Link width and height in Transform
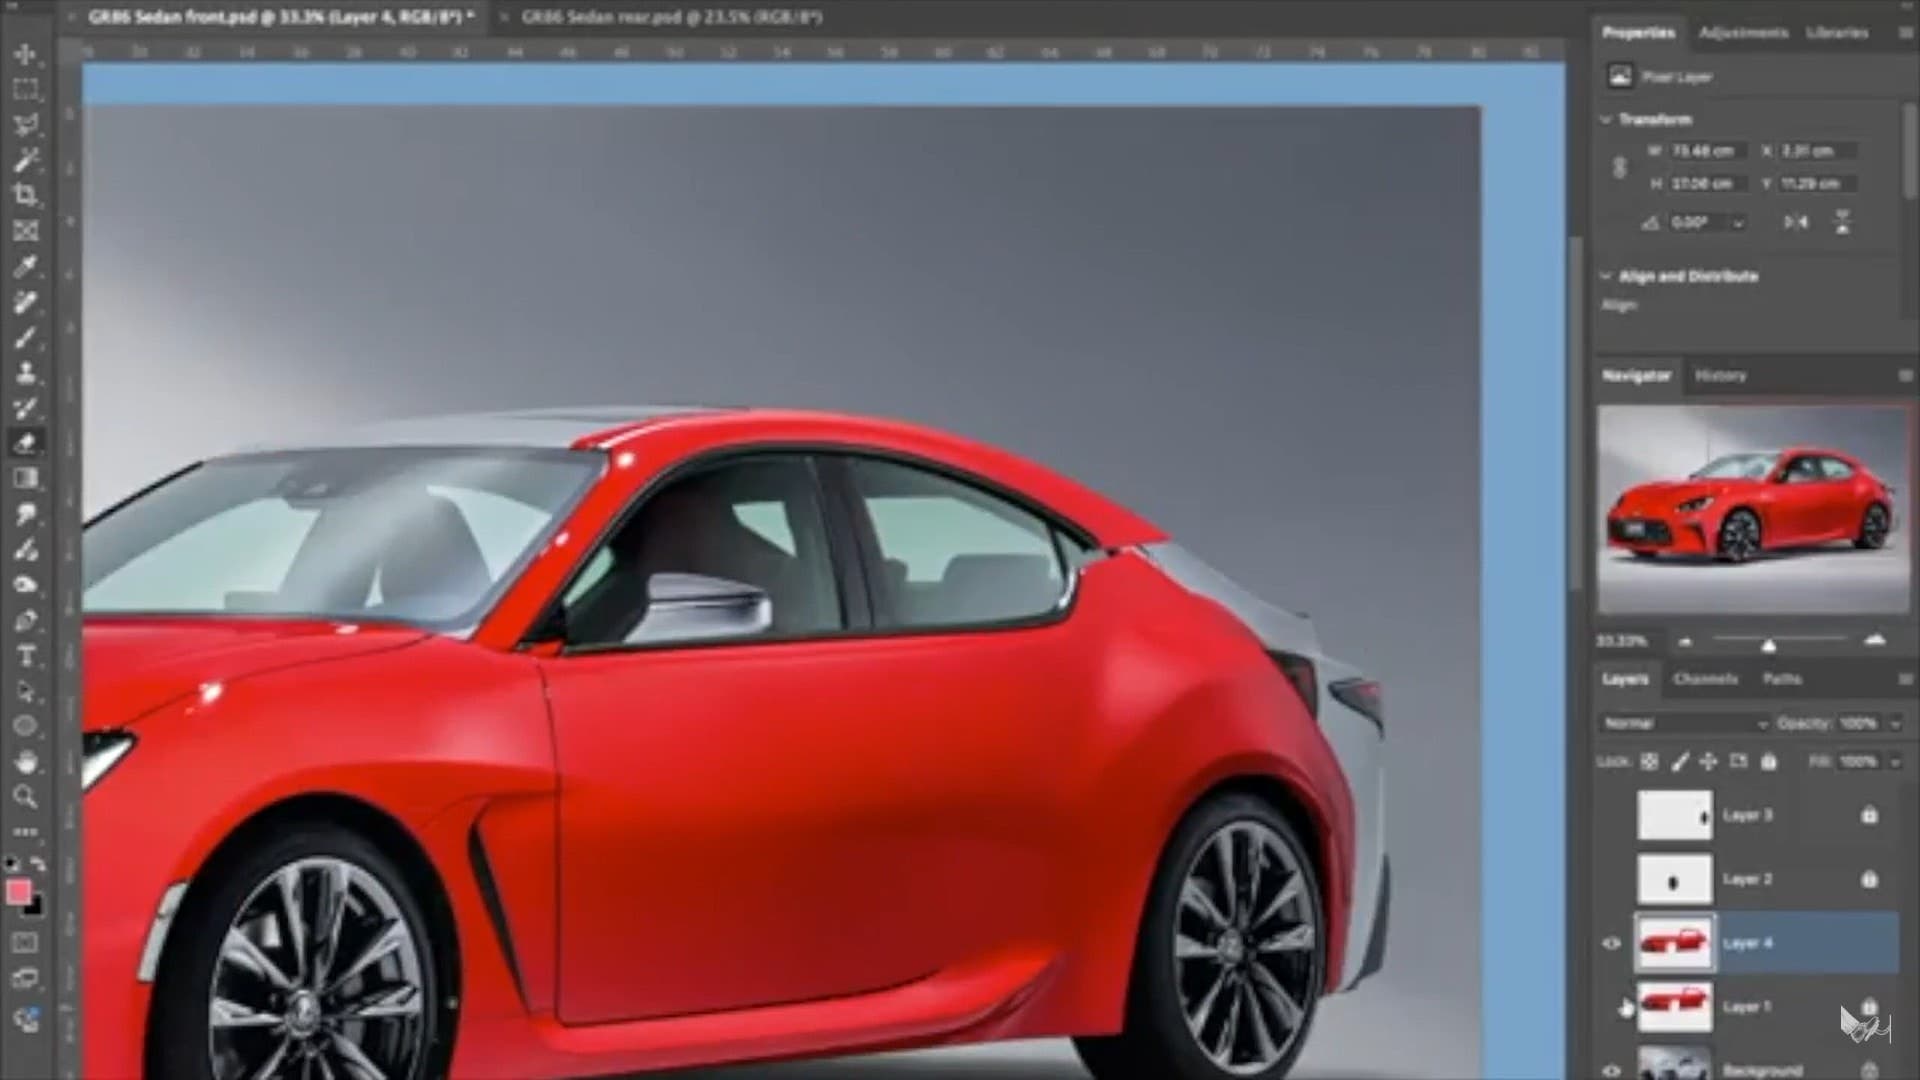 [x=1619, y=167]
